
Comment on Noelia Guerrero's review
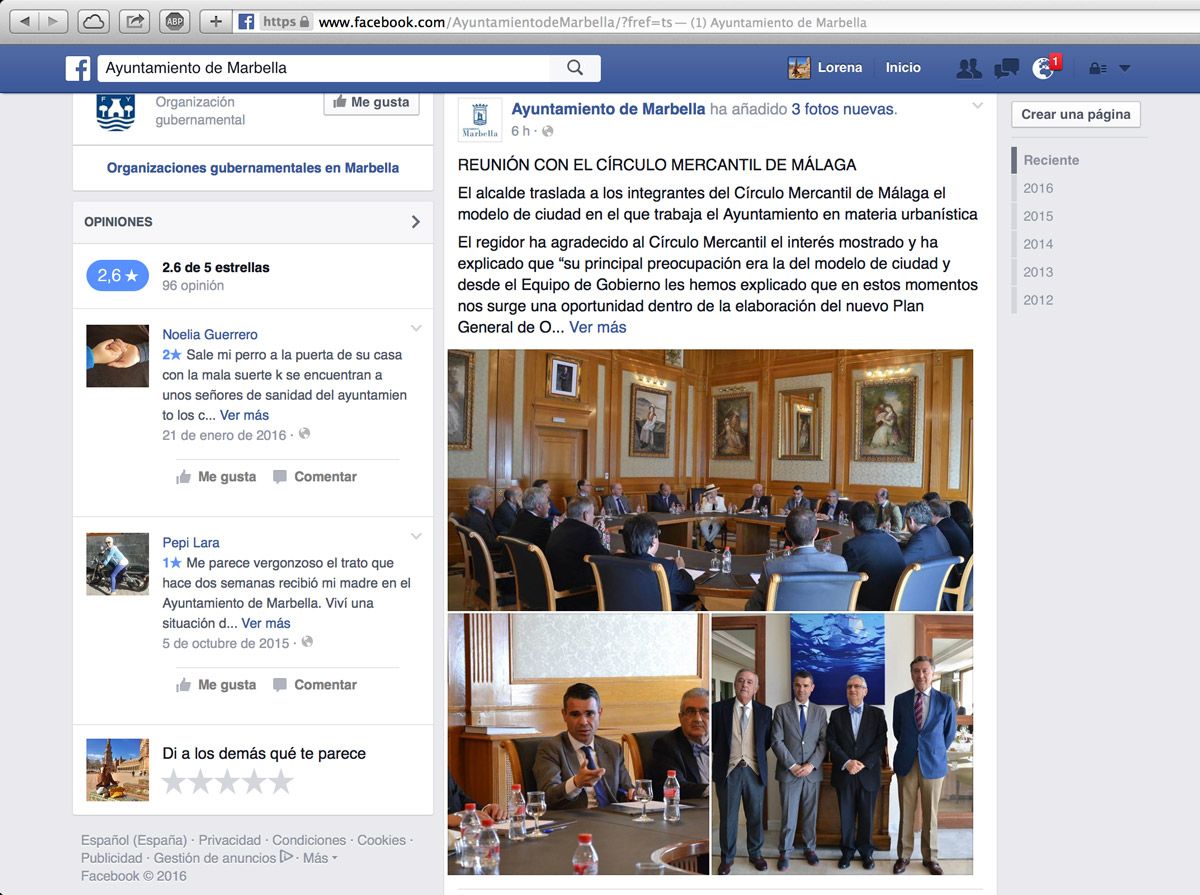[x=315, y=477]
